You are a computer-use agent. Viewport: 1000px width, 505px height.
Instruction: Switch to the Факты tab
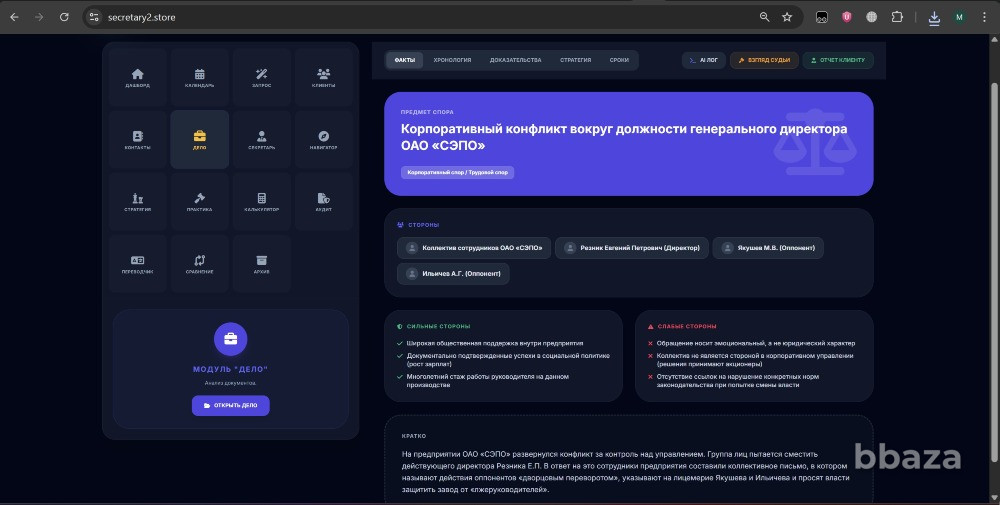click(x=404, y=60)
